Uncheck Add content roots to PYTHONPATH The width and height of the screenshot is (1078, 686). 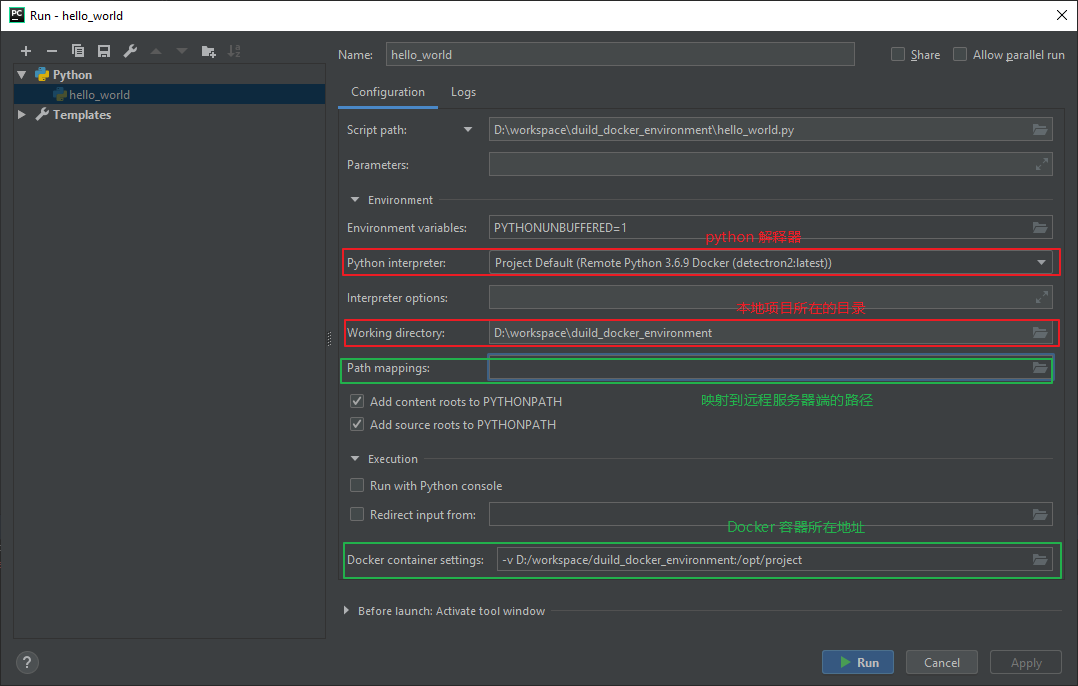(357, 401)
